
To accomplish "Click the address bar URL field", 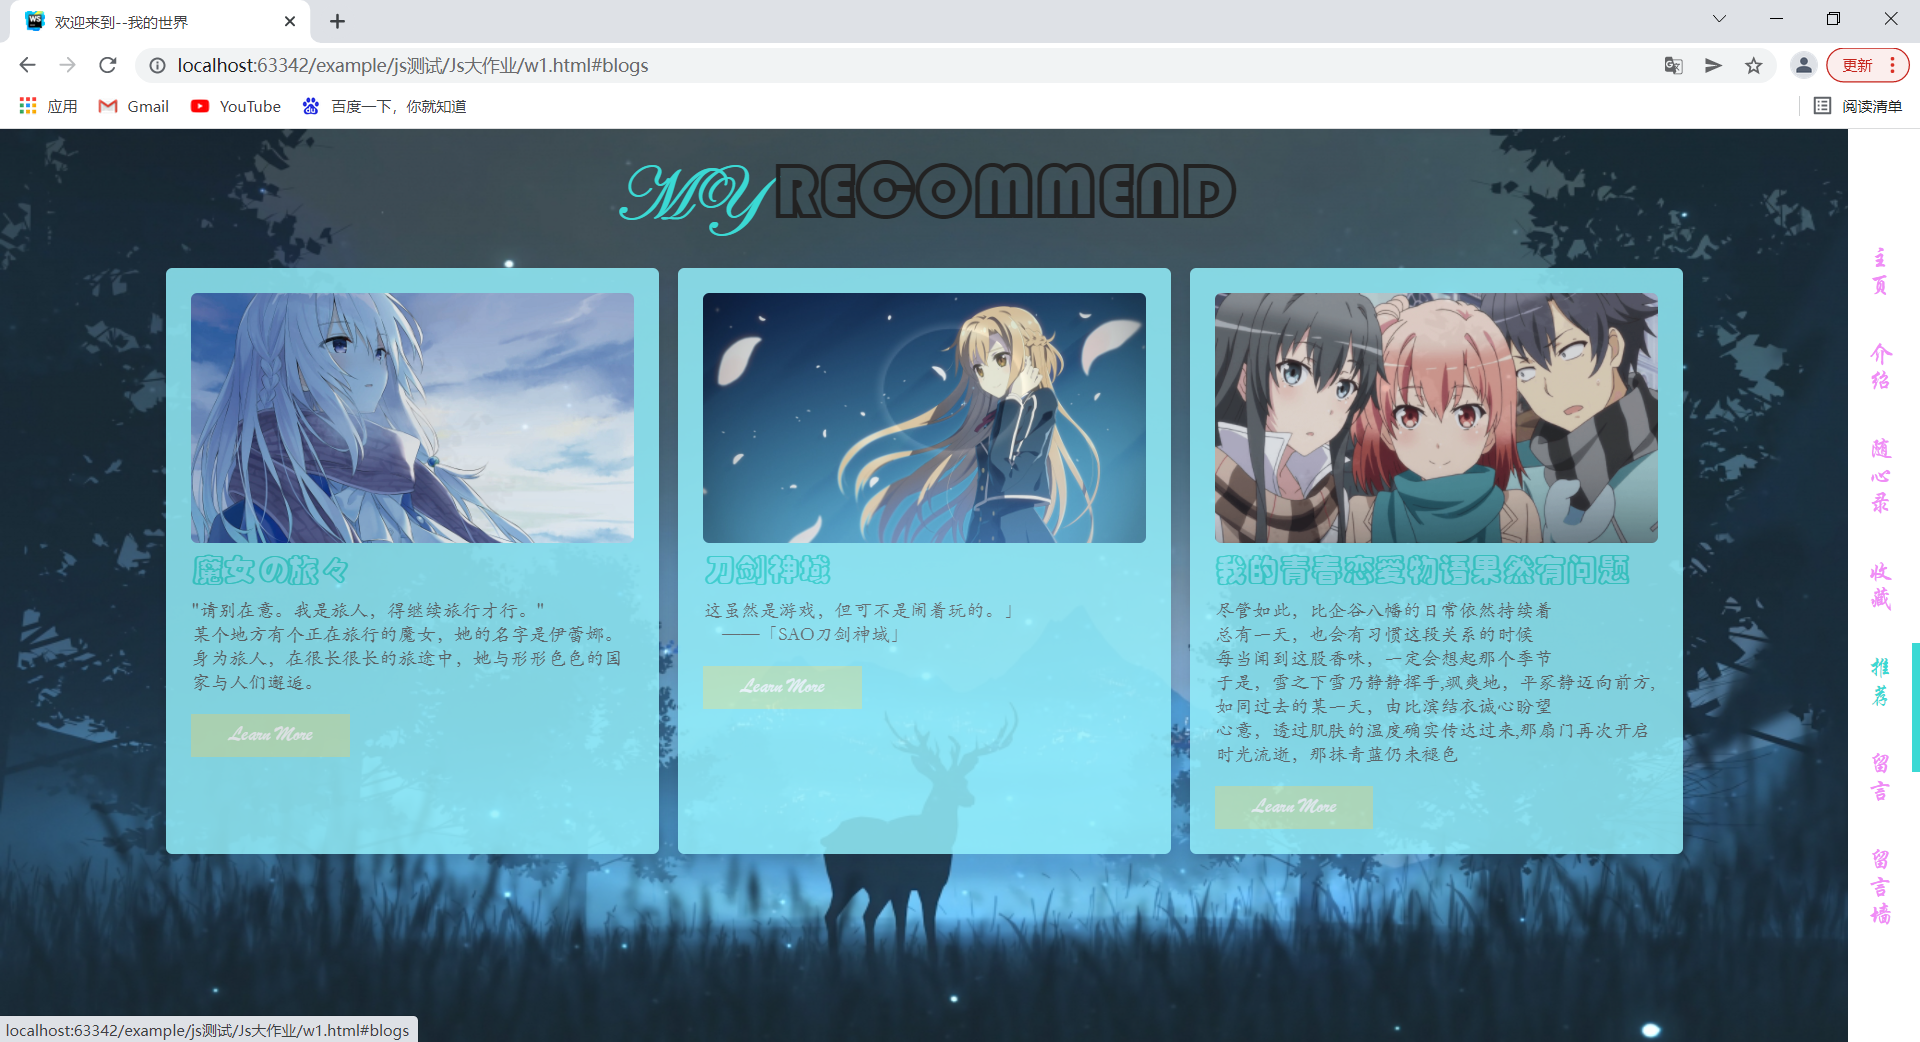I will point(900,65).
